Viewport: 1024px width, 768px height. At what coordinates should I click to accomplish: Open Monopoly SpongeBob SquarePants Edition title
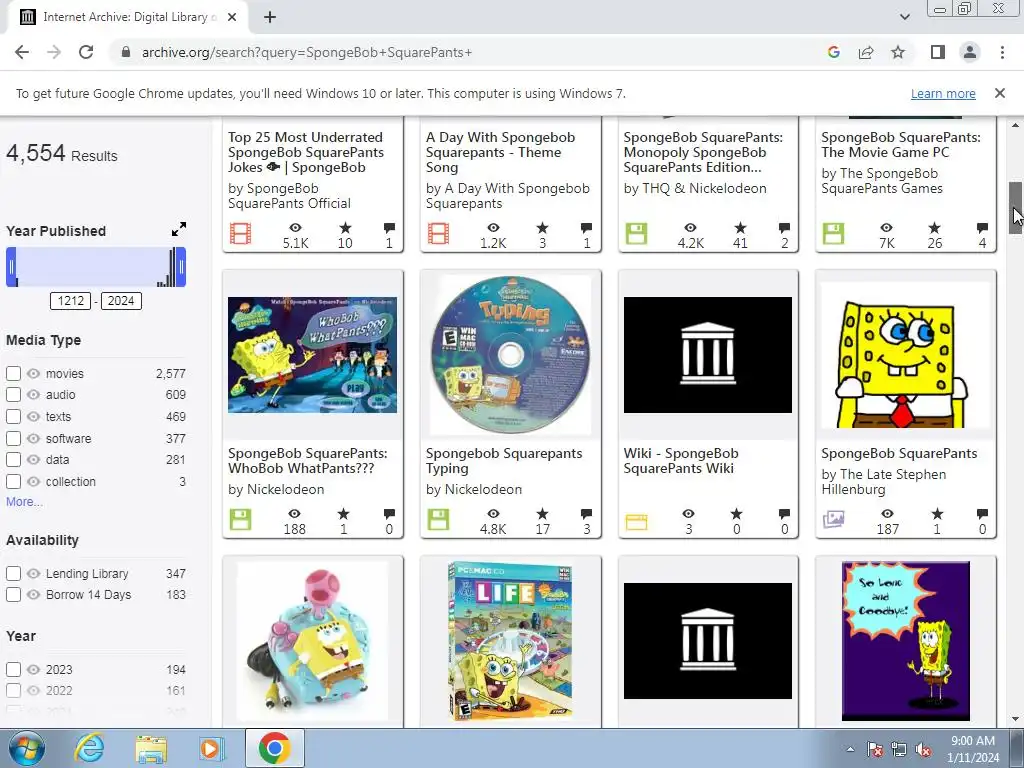tap(703, 152)
